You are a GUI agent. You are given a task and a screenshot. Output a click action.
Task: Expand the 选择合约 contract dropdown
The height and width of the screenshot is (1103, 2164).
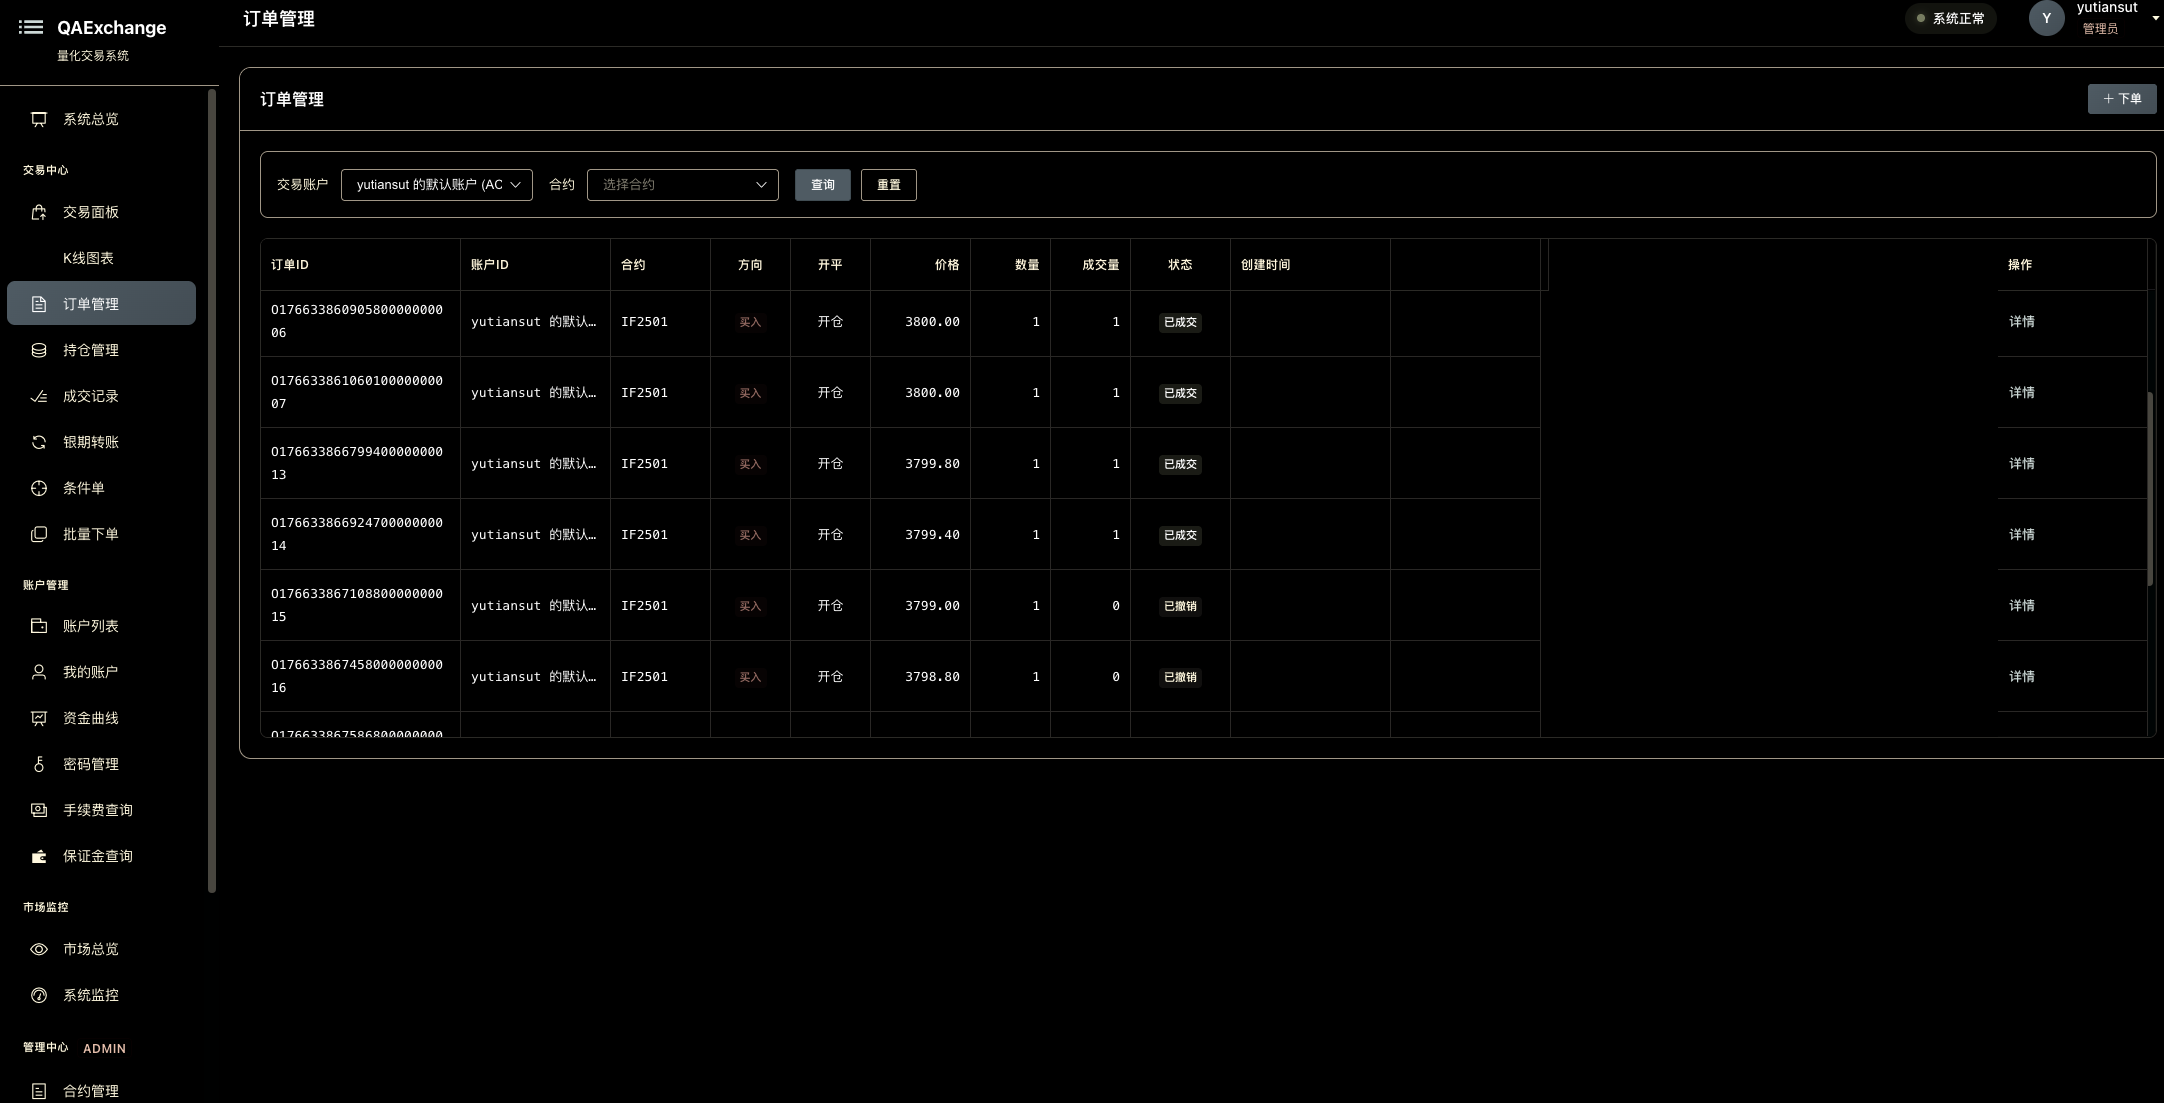[x=683, y=185]
